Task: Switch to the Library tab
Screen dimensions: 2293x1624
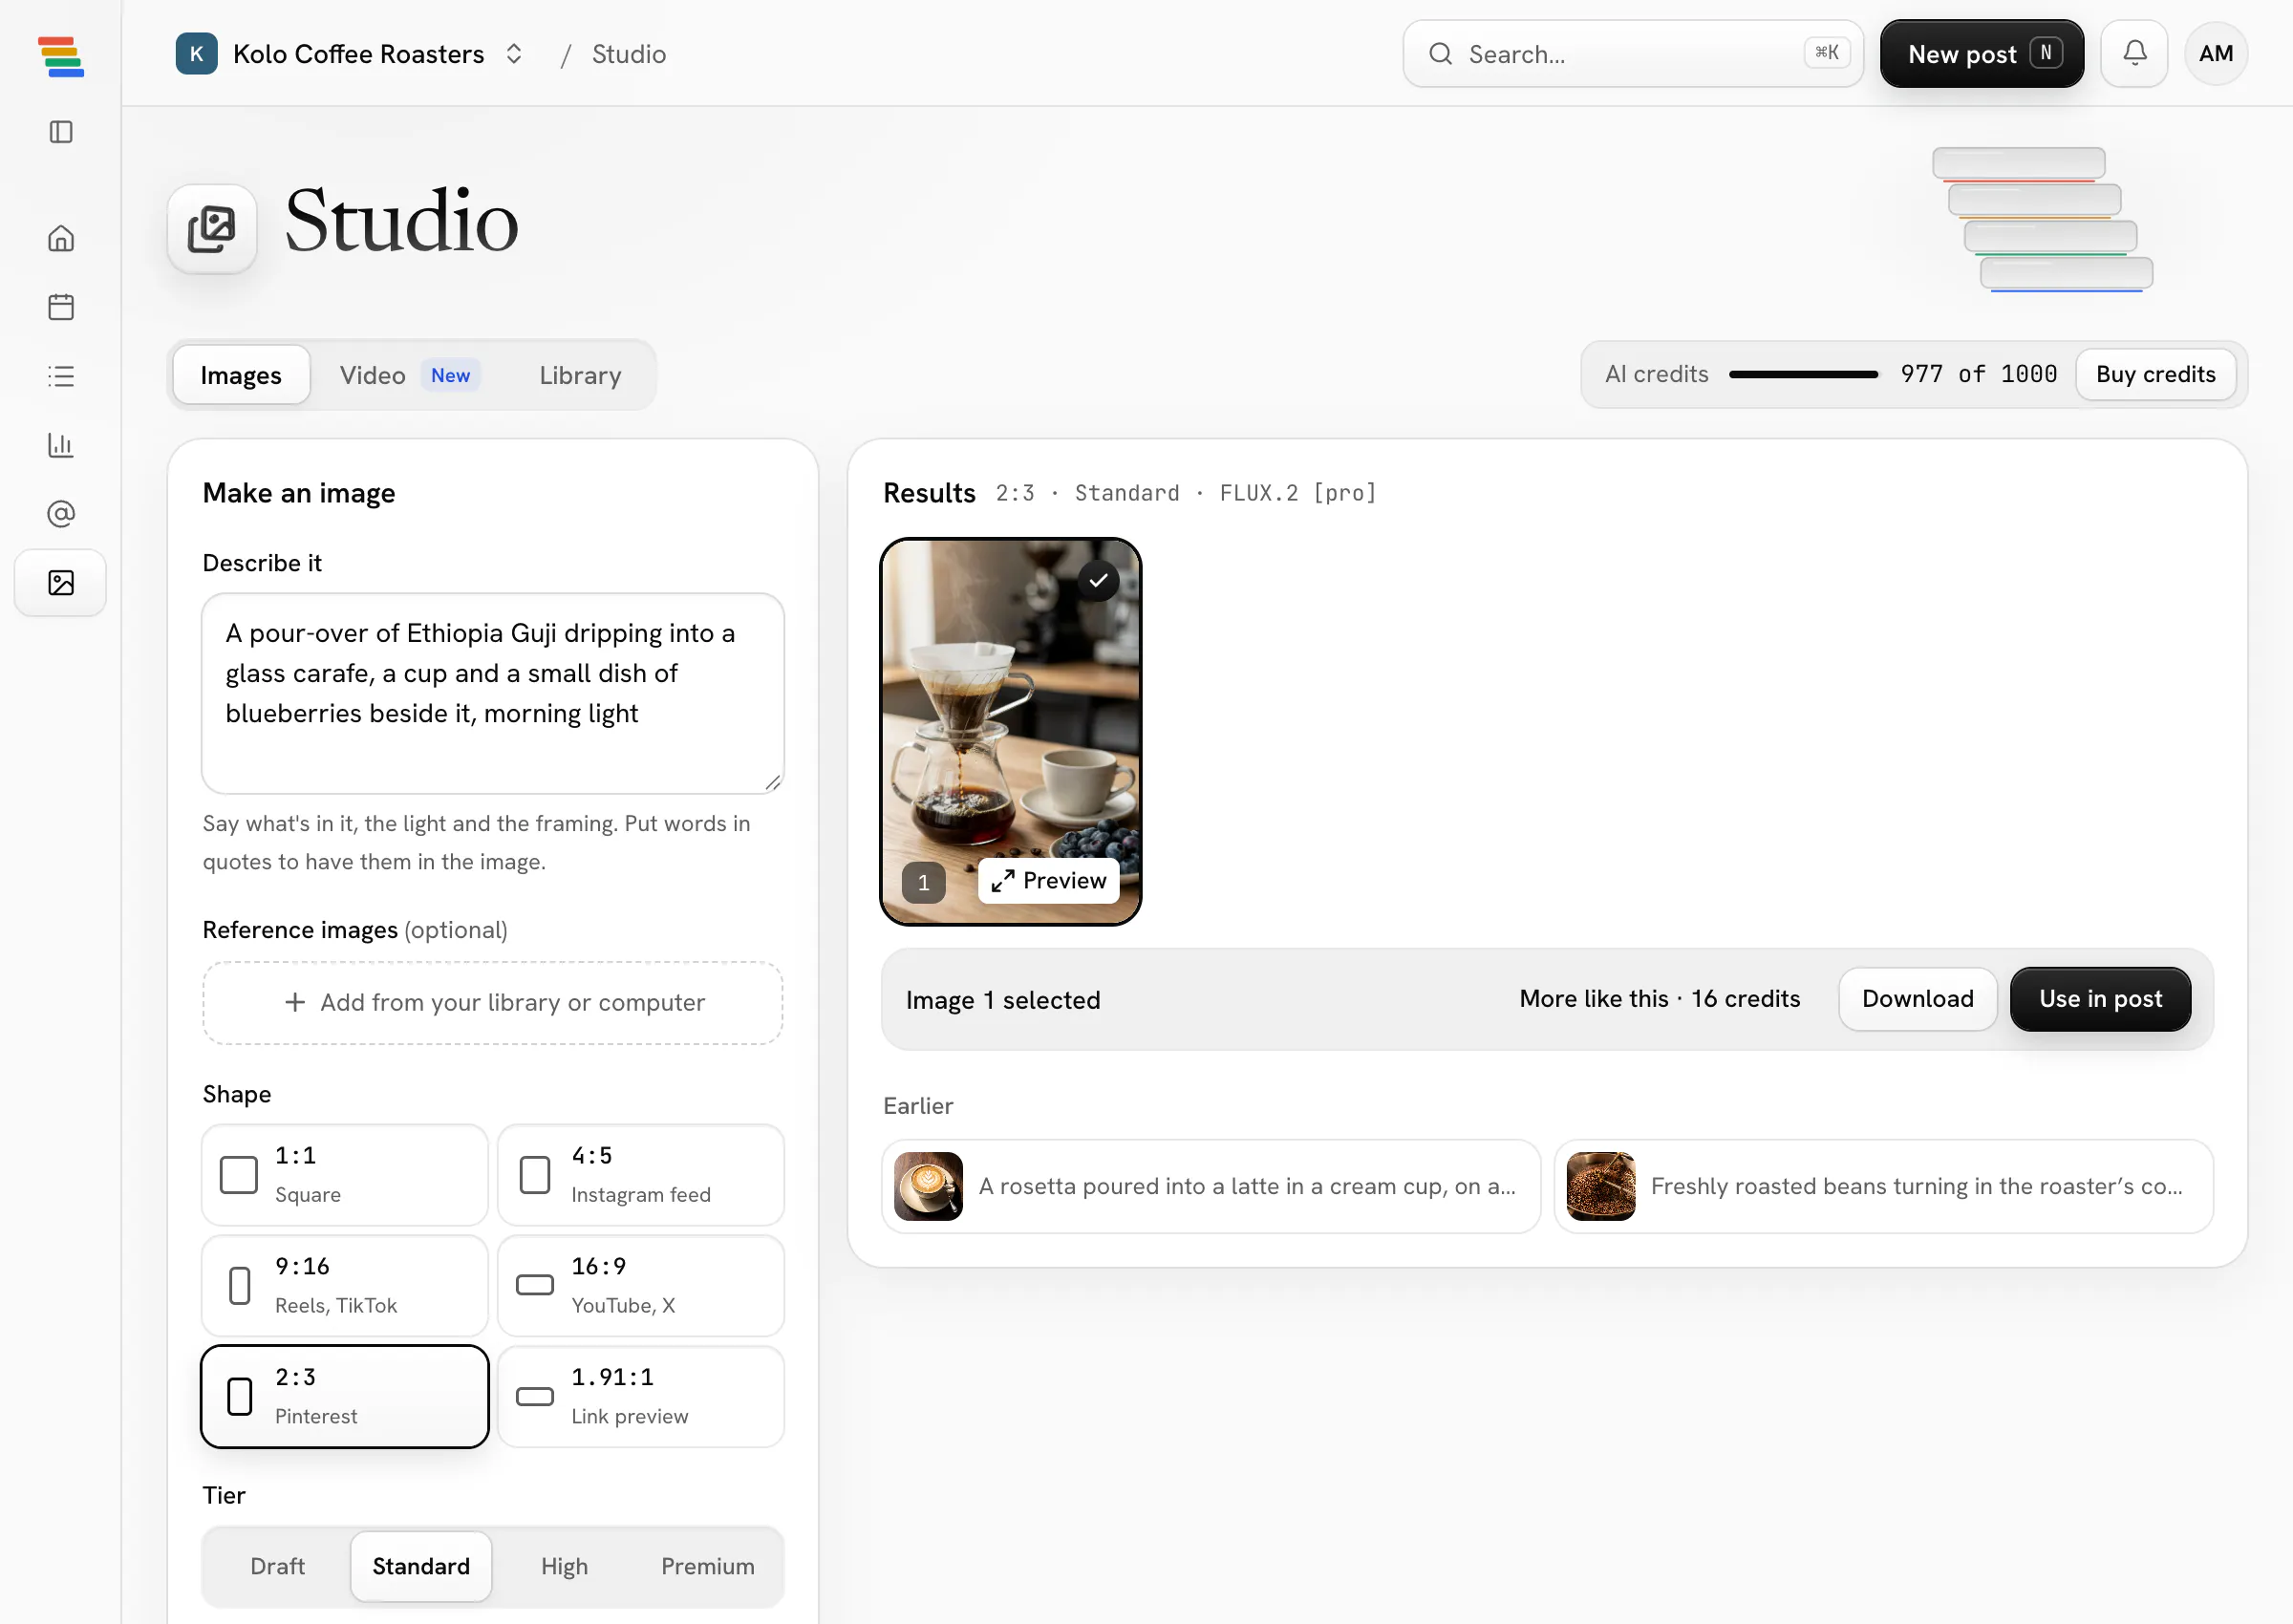Action: (x=580, y=375)
